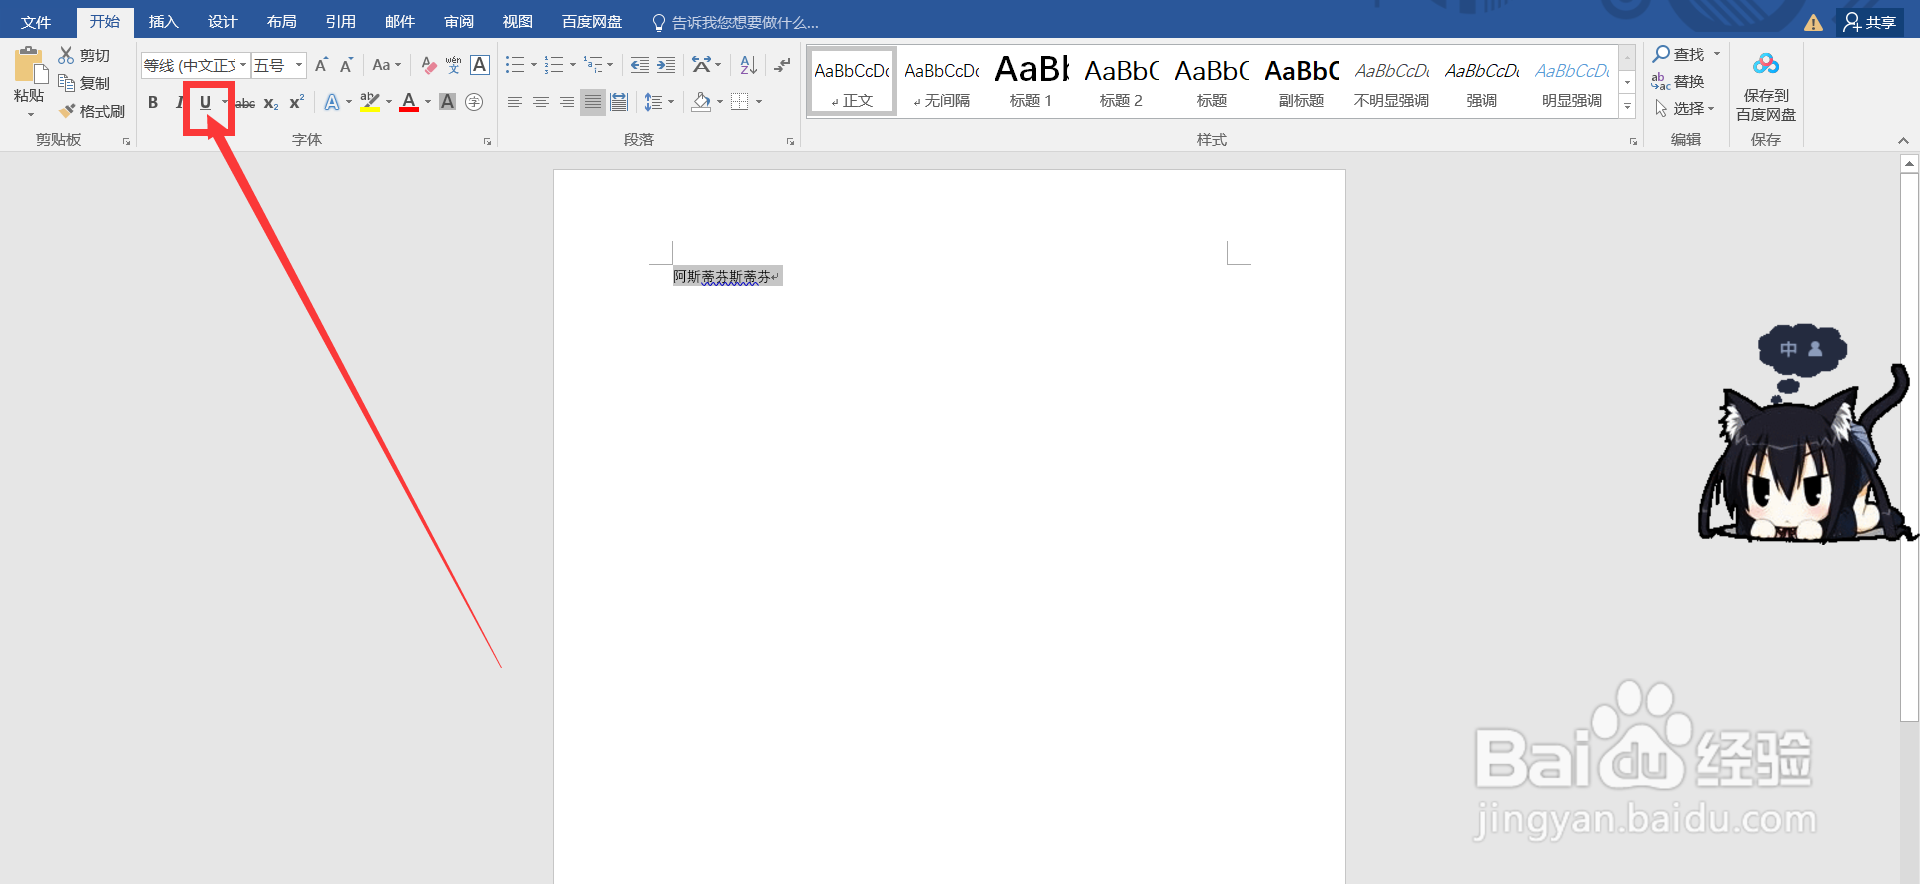Screen dimensions: 1920x884
Task: Toggle Underline formatting
Action: (x=205, y=102)
